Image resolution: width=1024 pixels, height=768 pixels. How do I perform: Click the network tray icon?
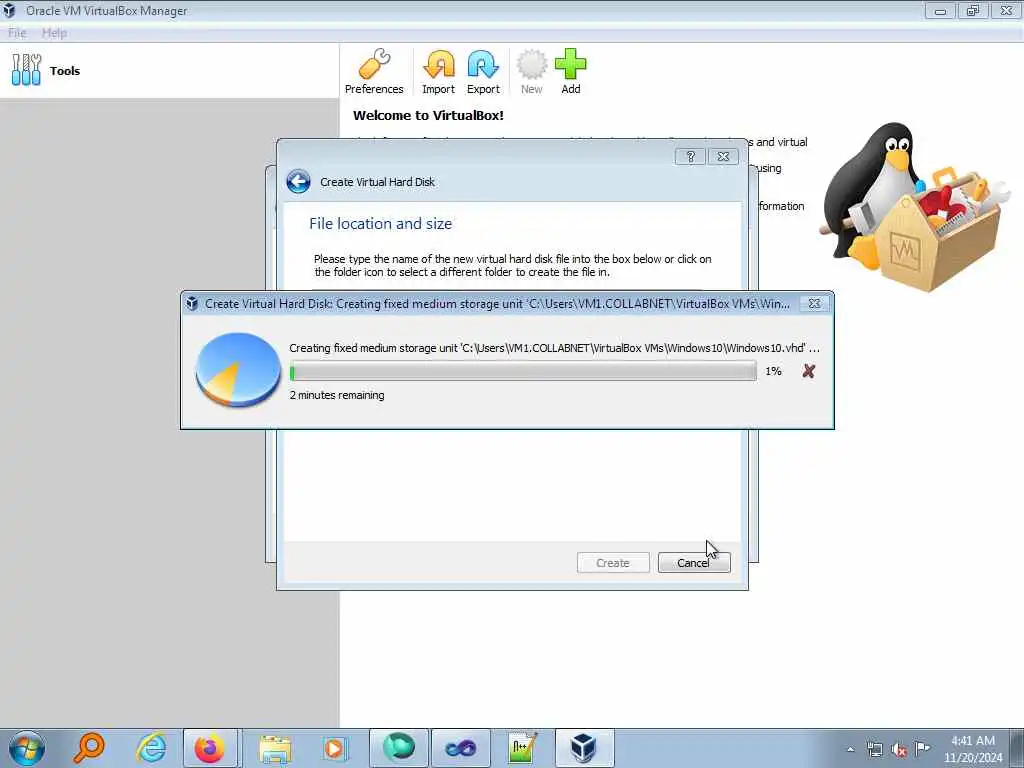coord(874,750)
